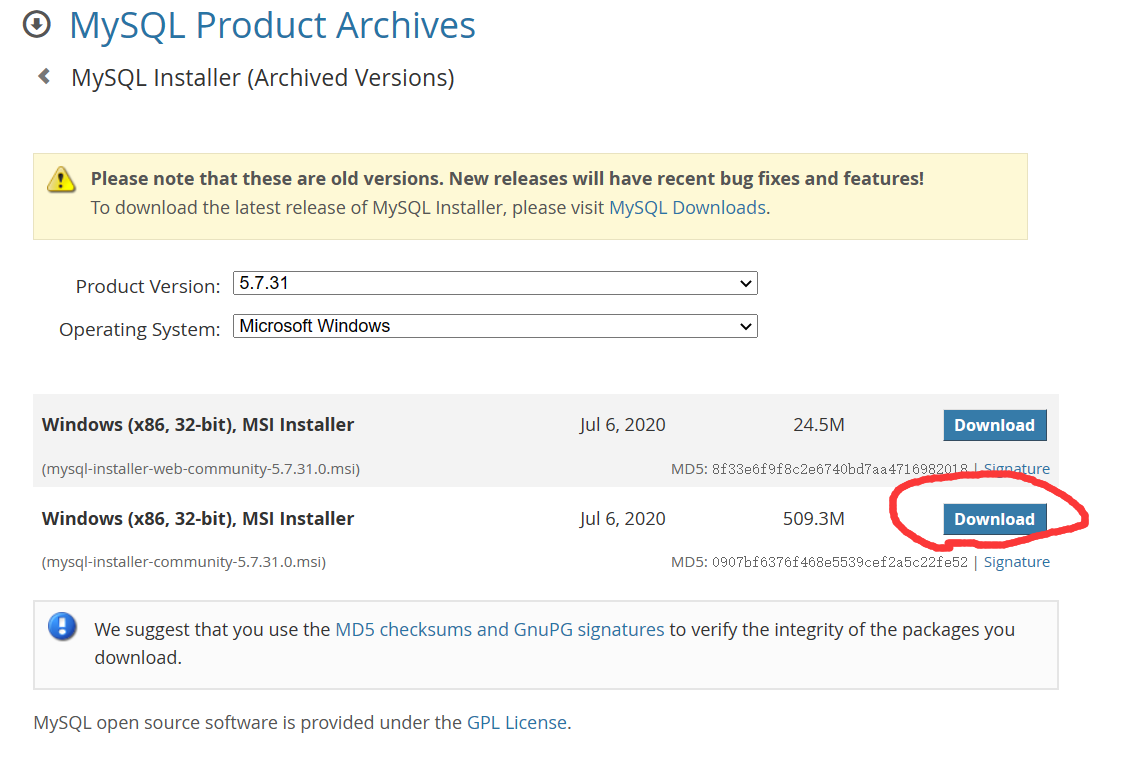Click the mysql-installer-community-5.7.31.0.msi filename
The height and width of the screenshot is (768, 1121).
[184, 562]
